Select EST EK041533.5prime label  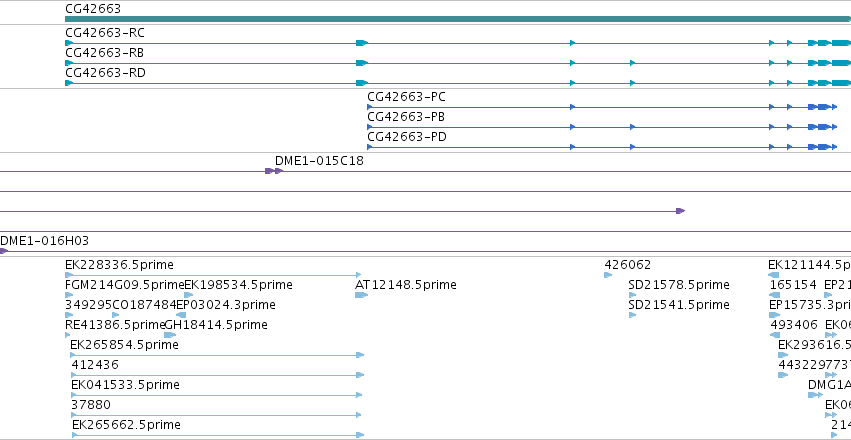pos(125,385)
